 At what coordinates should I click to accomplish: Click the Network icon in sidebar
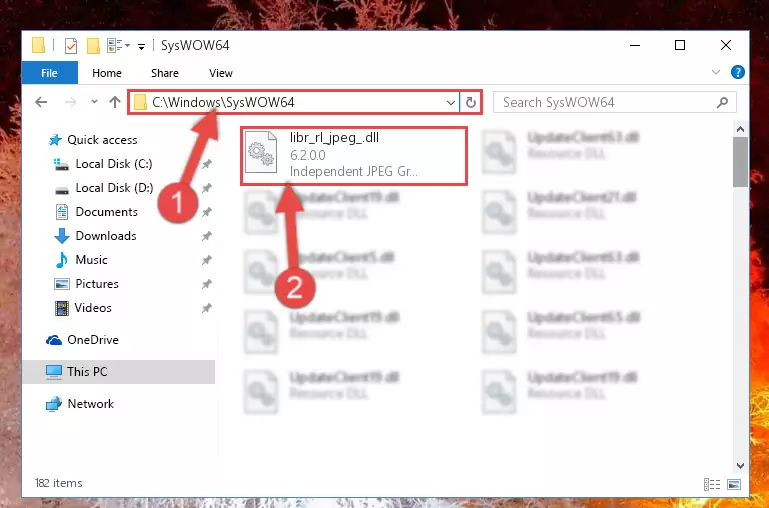click(53, 404)
